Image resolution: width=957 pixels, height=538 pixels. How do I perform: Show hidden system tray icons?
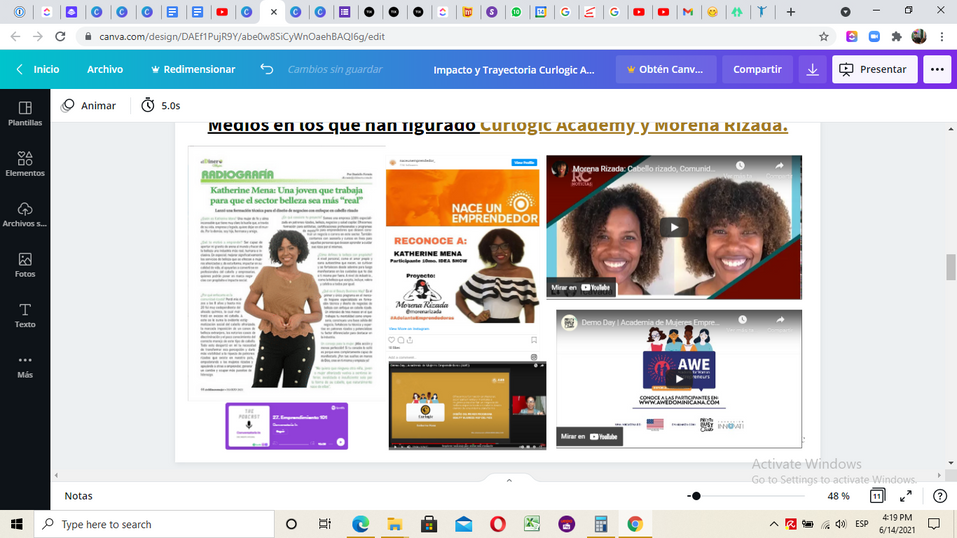coord(773,524)
